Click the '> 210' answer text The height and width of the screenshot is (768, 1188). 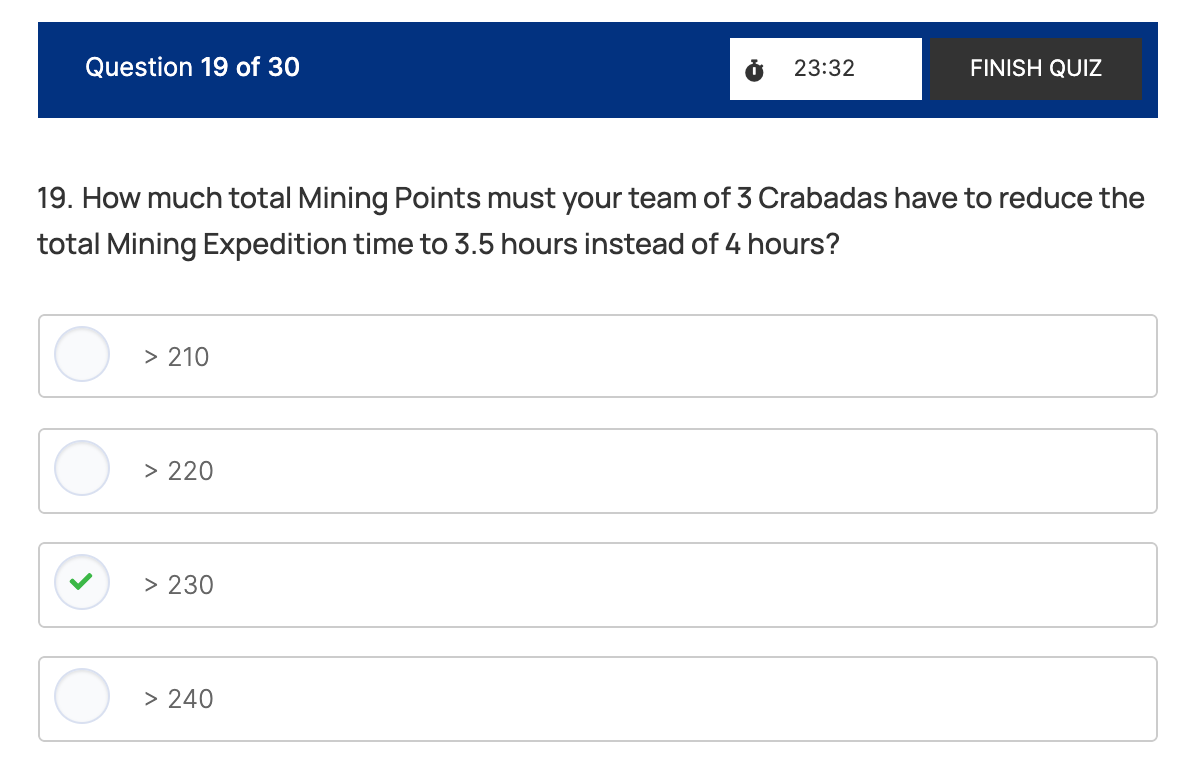pos(177,357)
